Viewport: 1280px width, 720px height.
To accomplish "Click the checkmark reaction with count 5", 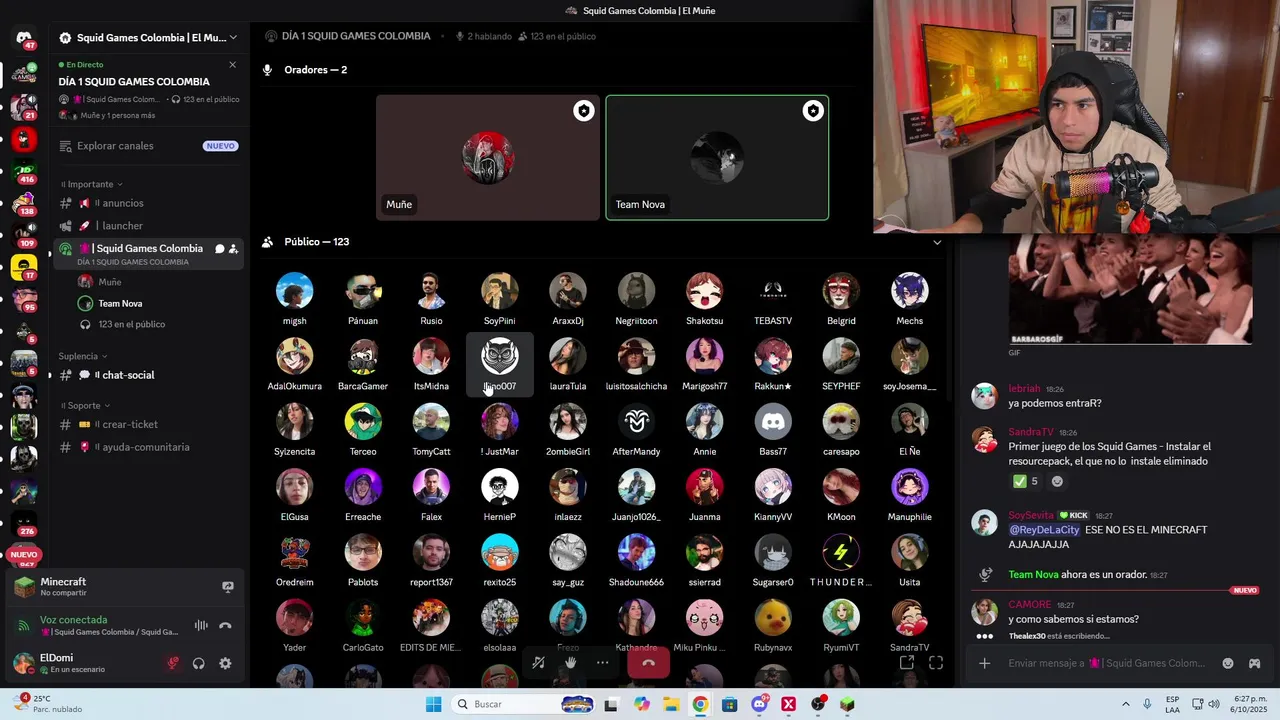I will coord(1025,481).
